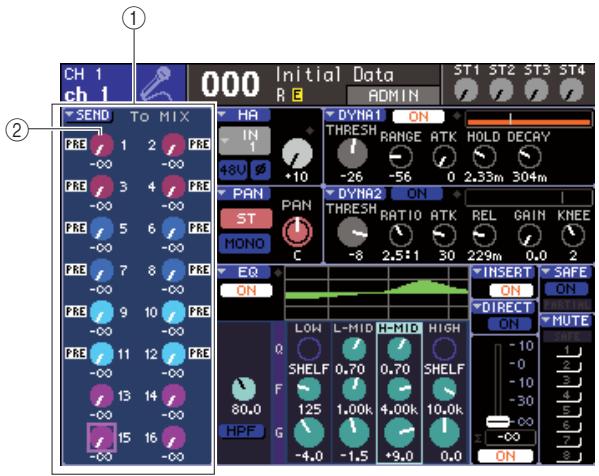599x476 pixels.
Task: Toggle the DYNA1 ON button
Action: coord(418,117)
